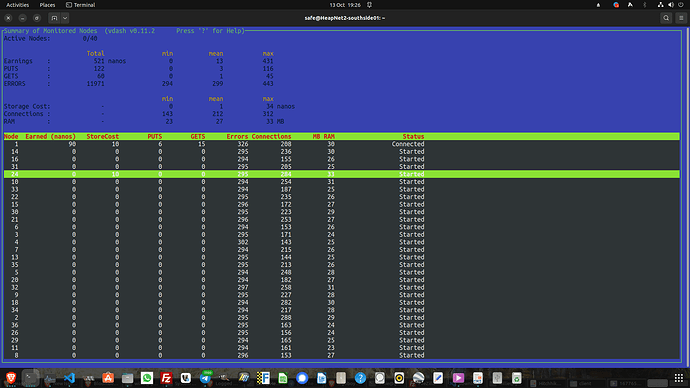Open the clock and calendar panel
The width and height of the screenshot is (690, 388).
point(345,5)
